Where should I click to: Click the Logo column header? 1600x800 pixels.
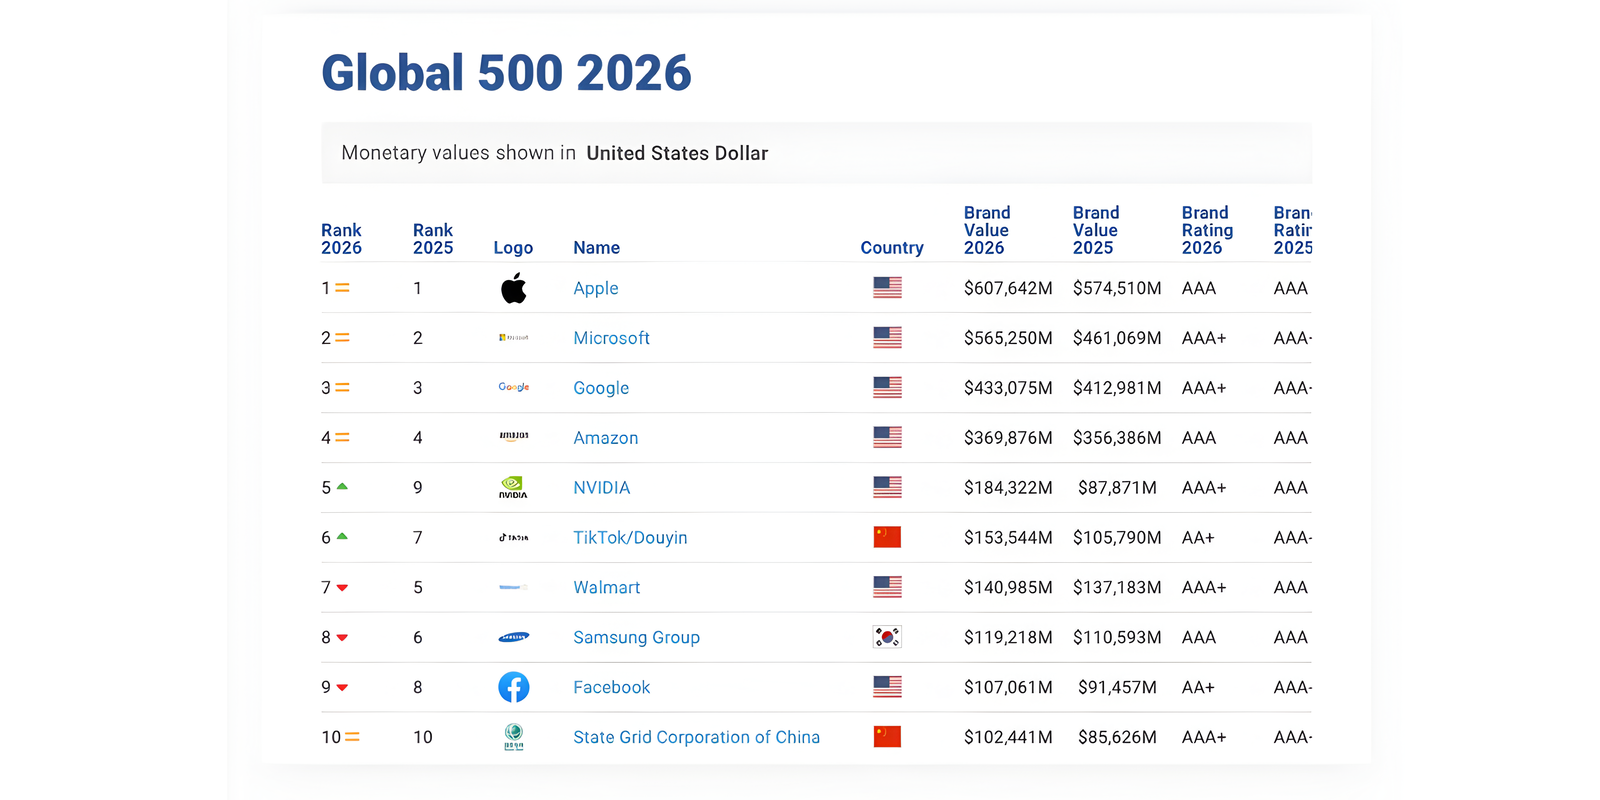tap(513, 248)
